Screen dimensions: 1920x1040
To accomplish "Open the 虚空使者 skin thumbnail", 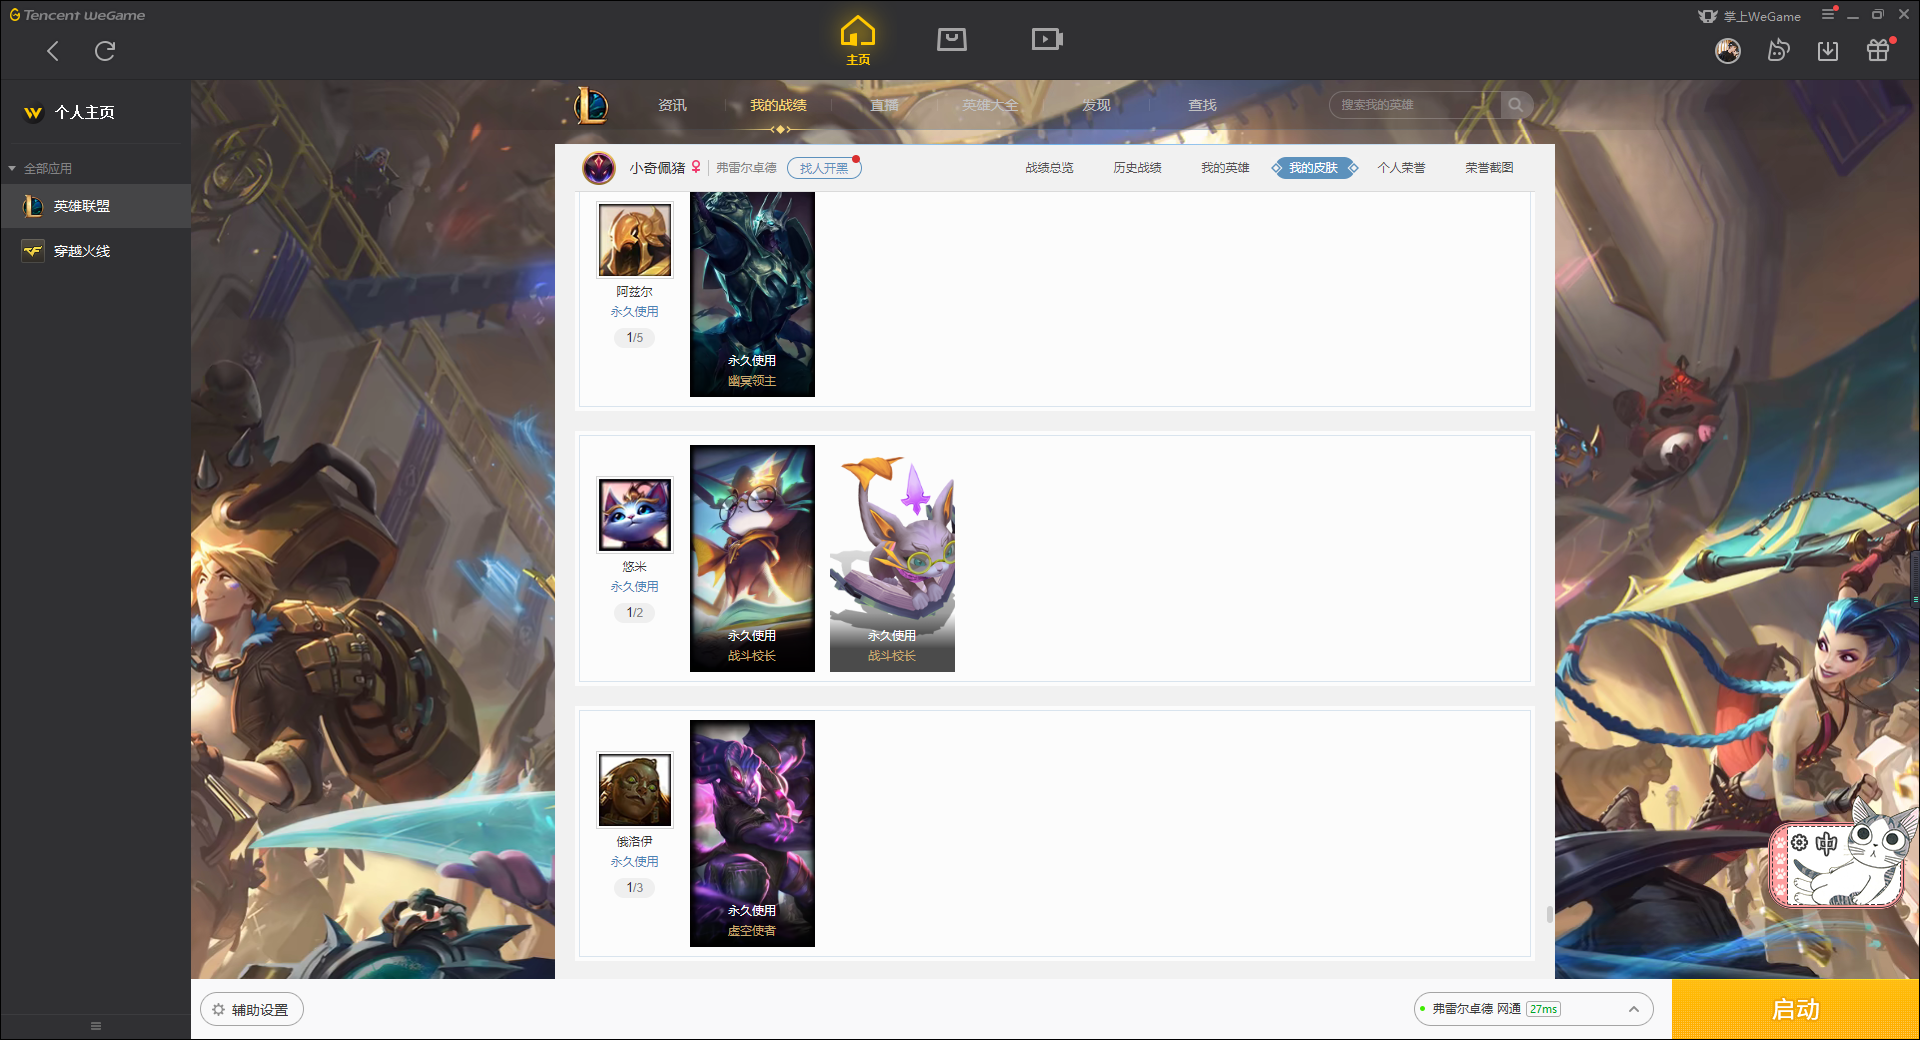I will click(x=752, y=833).
